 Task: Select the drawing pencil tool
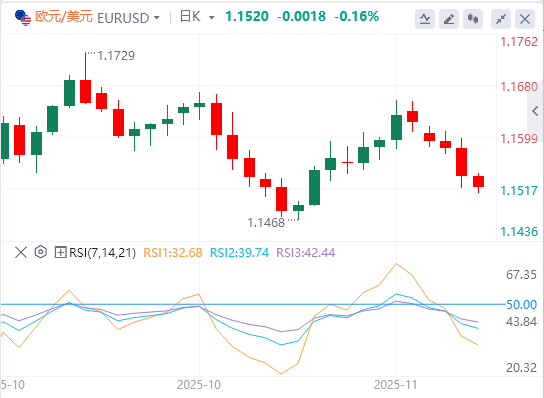(449, 19)
